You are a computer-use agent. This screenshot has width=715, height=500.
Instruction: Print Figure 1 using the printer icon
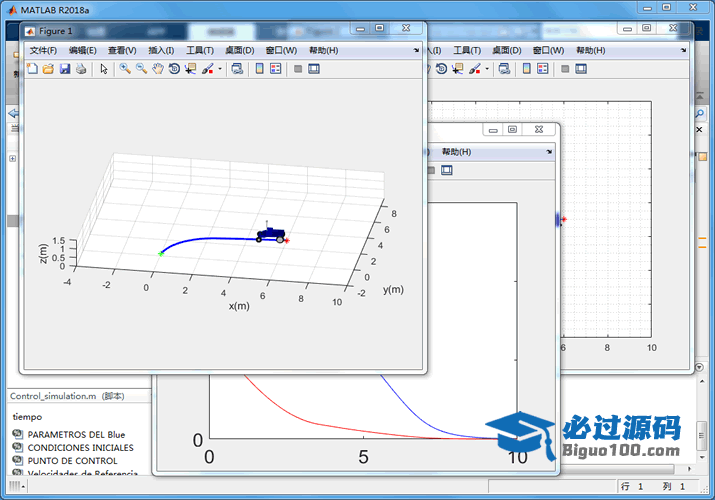click(81, 69)
